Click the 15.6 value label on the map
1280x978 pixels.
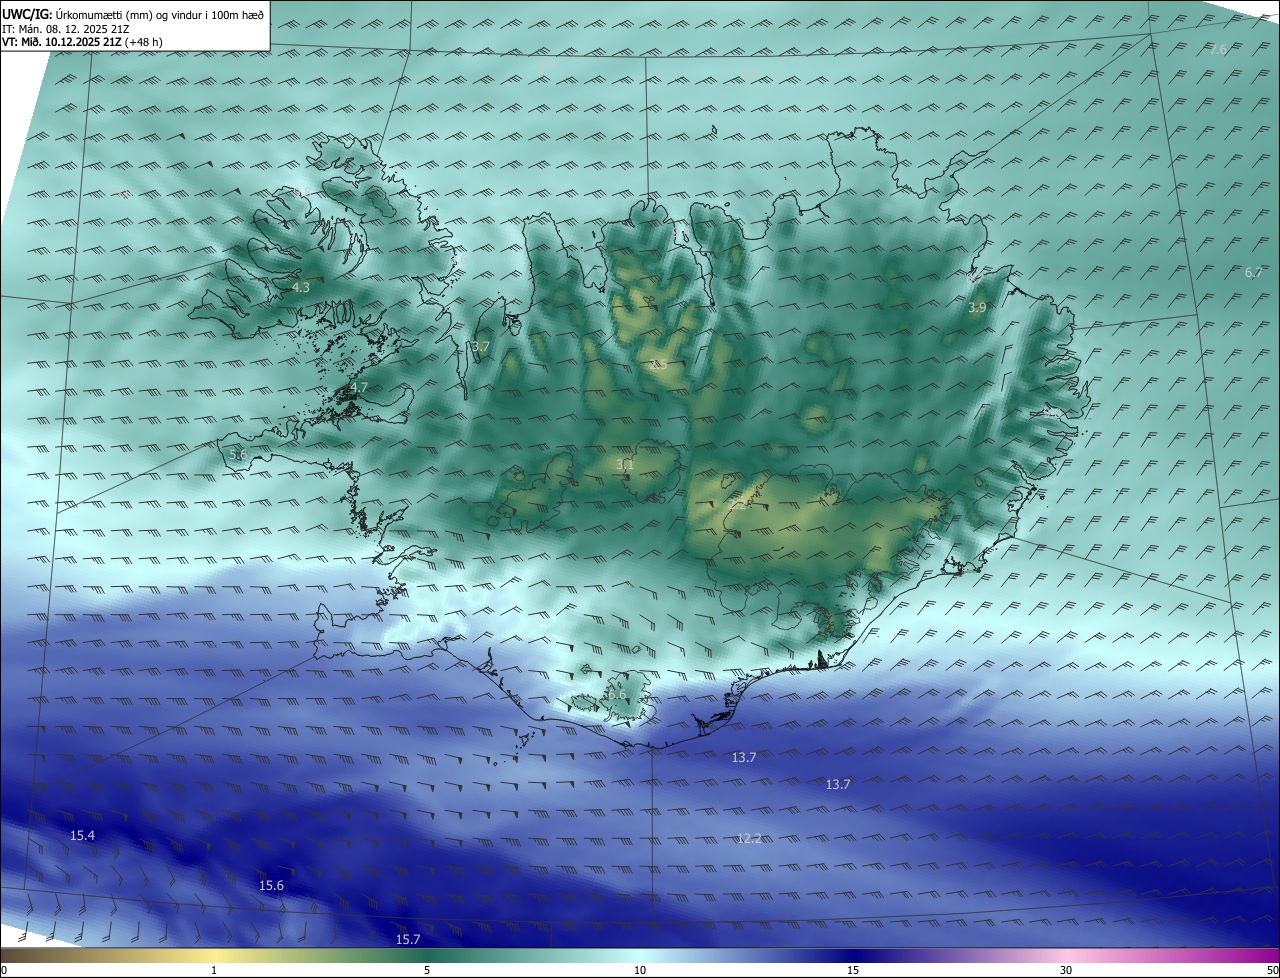coord(271,886)
